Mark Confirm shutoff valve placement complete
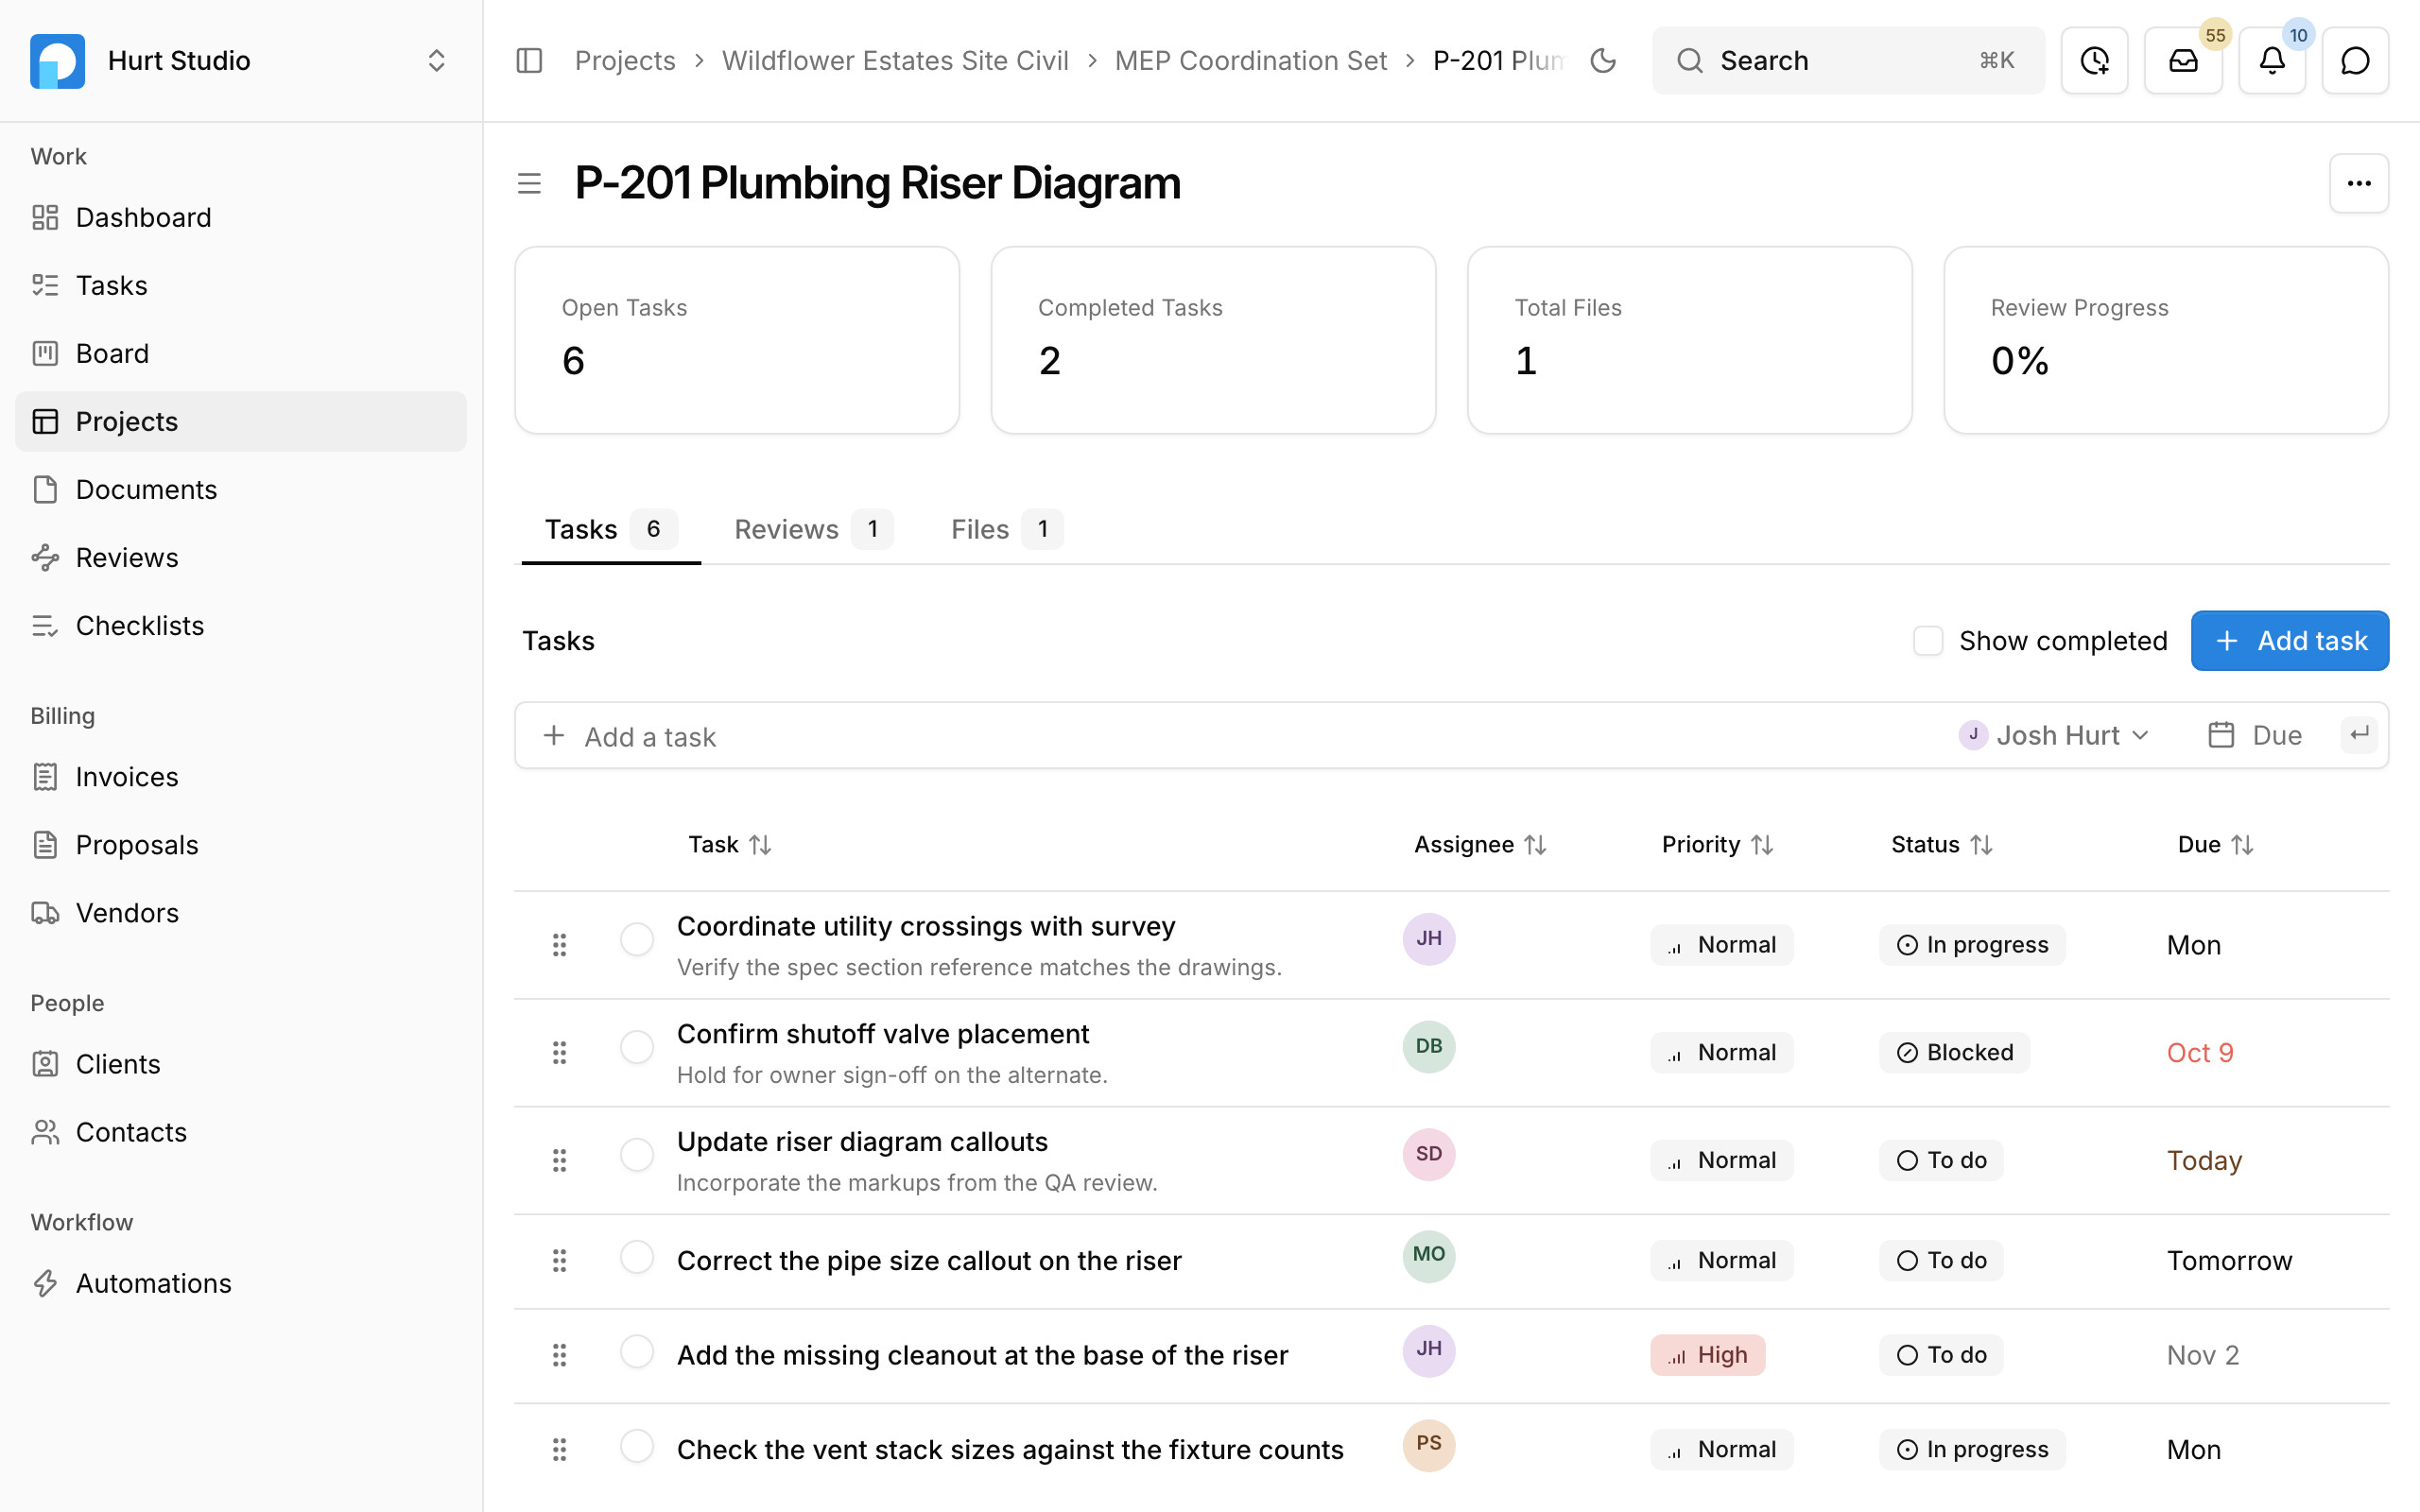The height and width of the screenshot is (1512, 2420). [x=637, y=1047]
